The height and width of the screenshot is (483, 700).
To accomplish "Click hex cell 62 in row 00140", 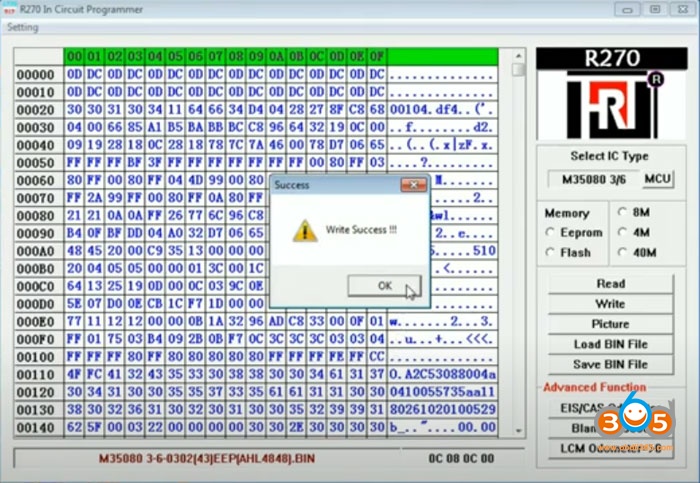I will (74, 427).
